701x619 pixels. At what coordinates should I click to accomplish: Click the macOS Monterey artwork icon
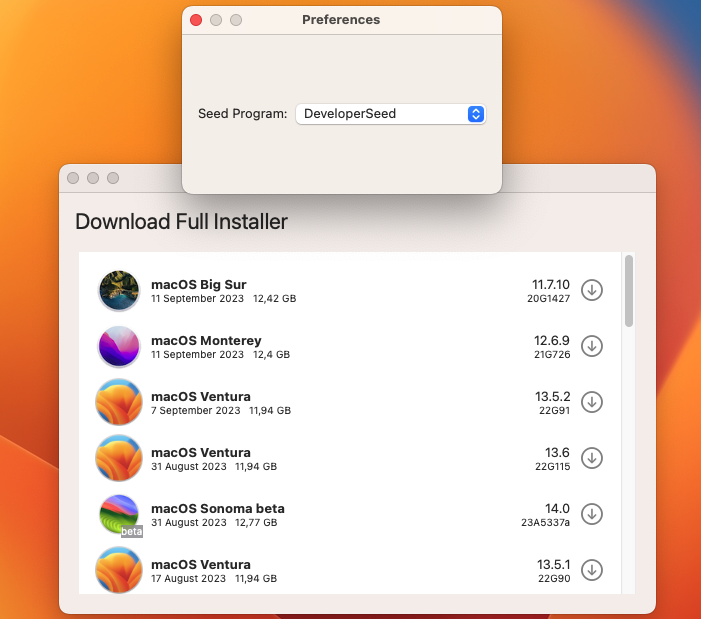(x=119, y=346)
